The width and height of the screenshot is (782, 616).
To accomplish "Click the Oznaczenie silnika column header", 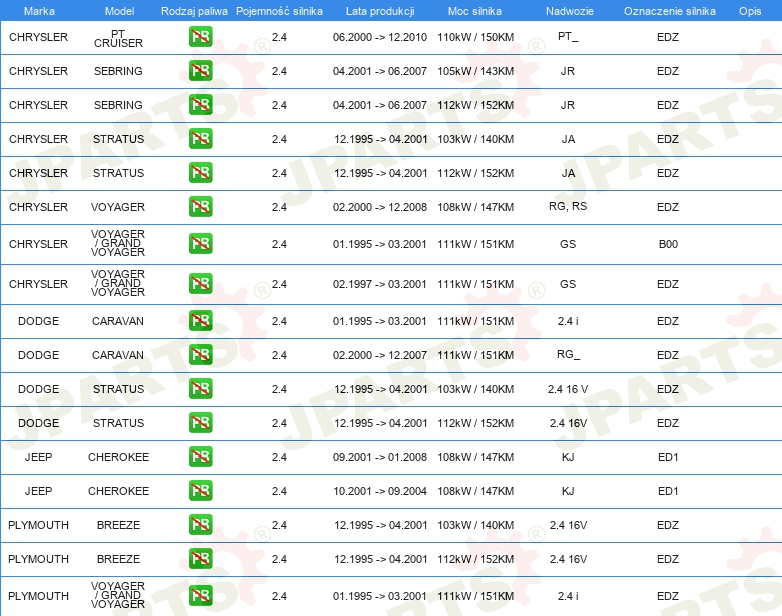I will click(x=670, y=11).
